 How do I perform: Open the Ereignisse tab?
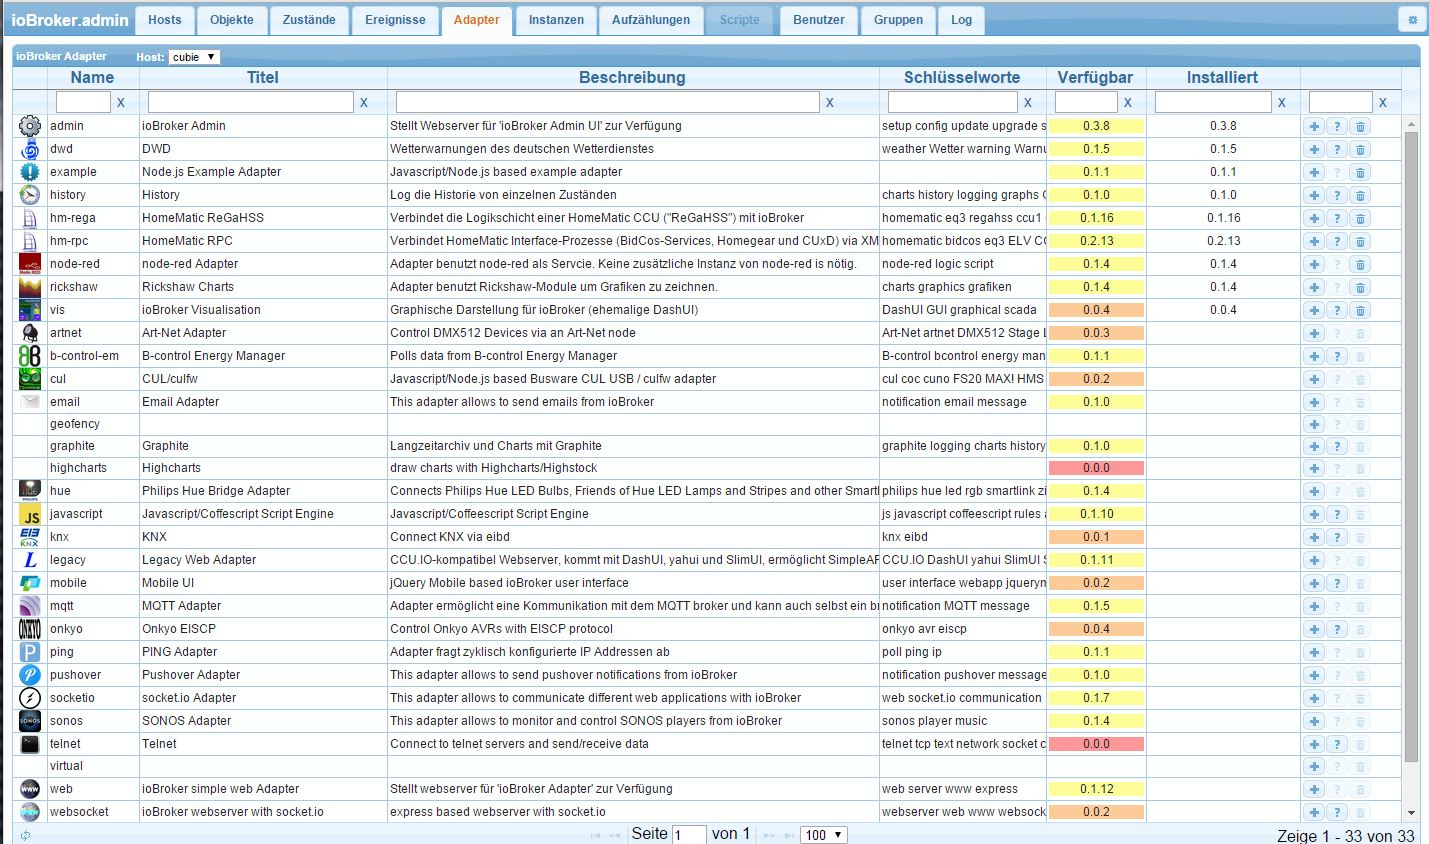point(395,20)
